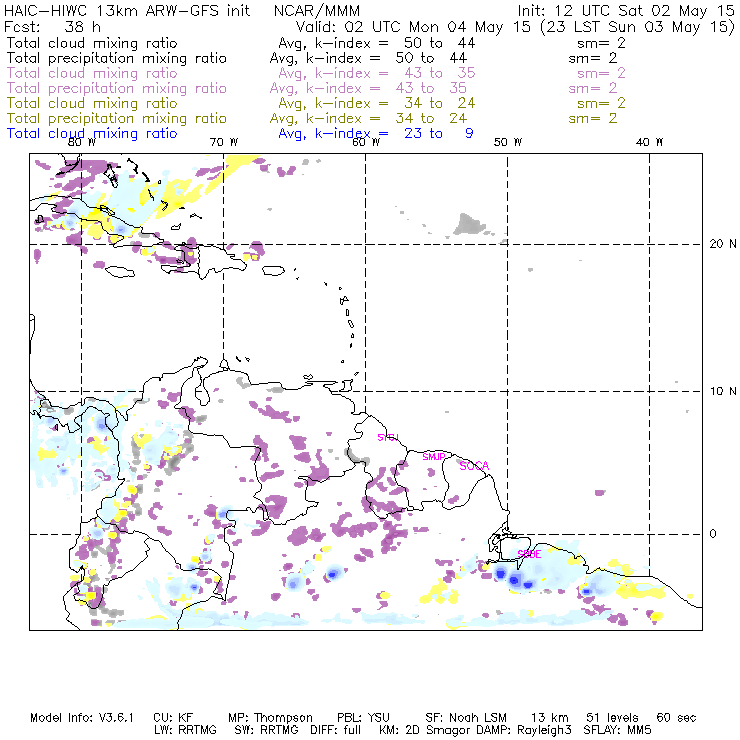Click the '50 W' longitude label

[x=508, y=142]
